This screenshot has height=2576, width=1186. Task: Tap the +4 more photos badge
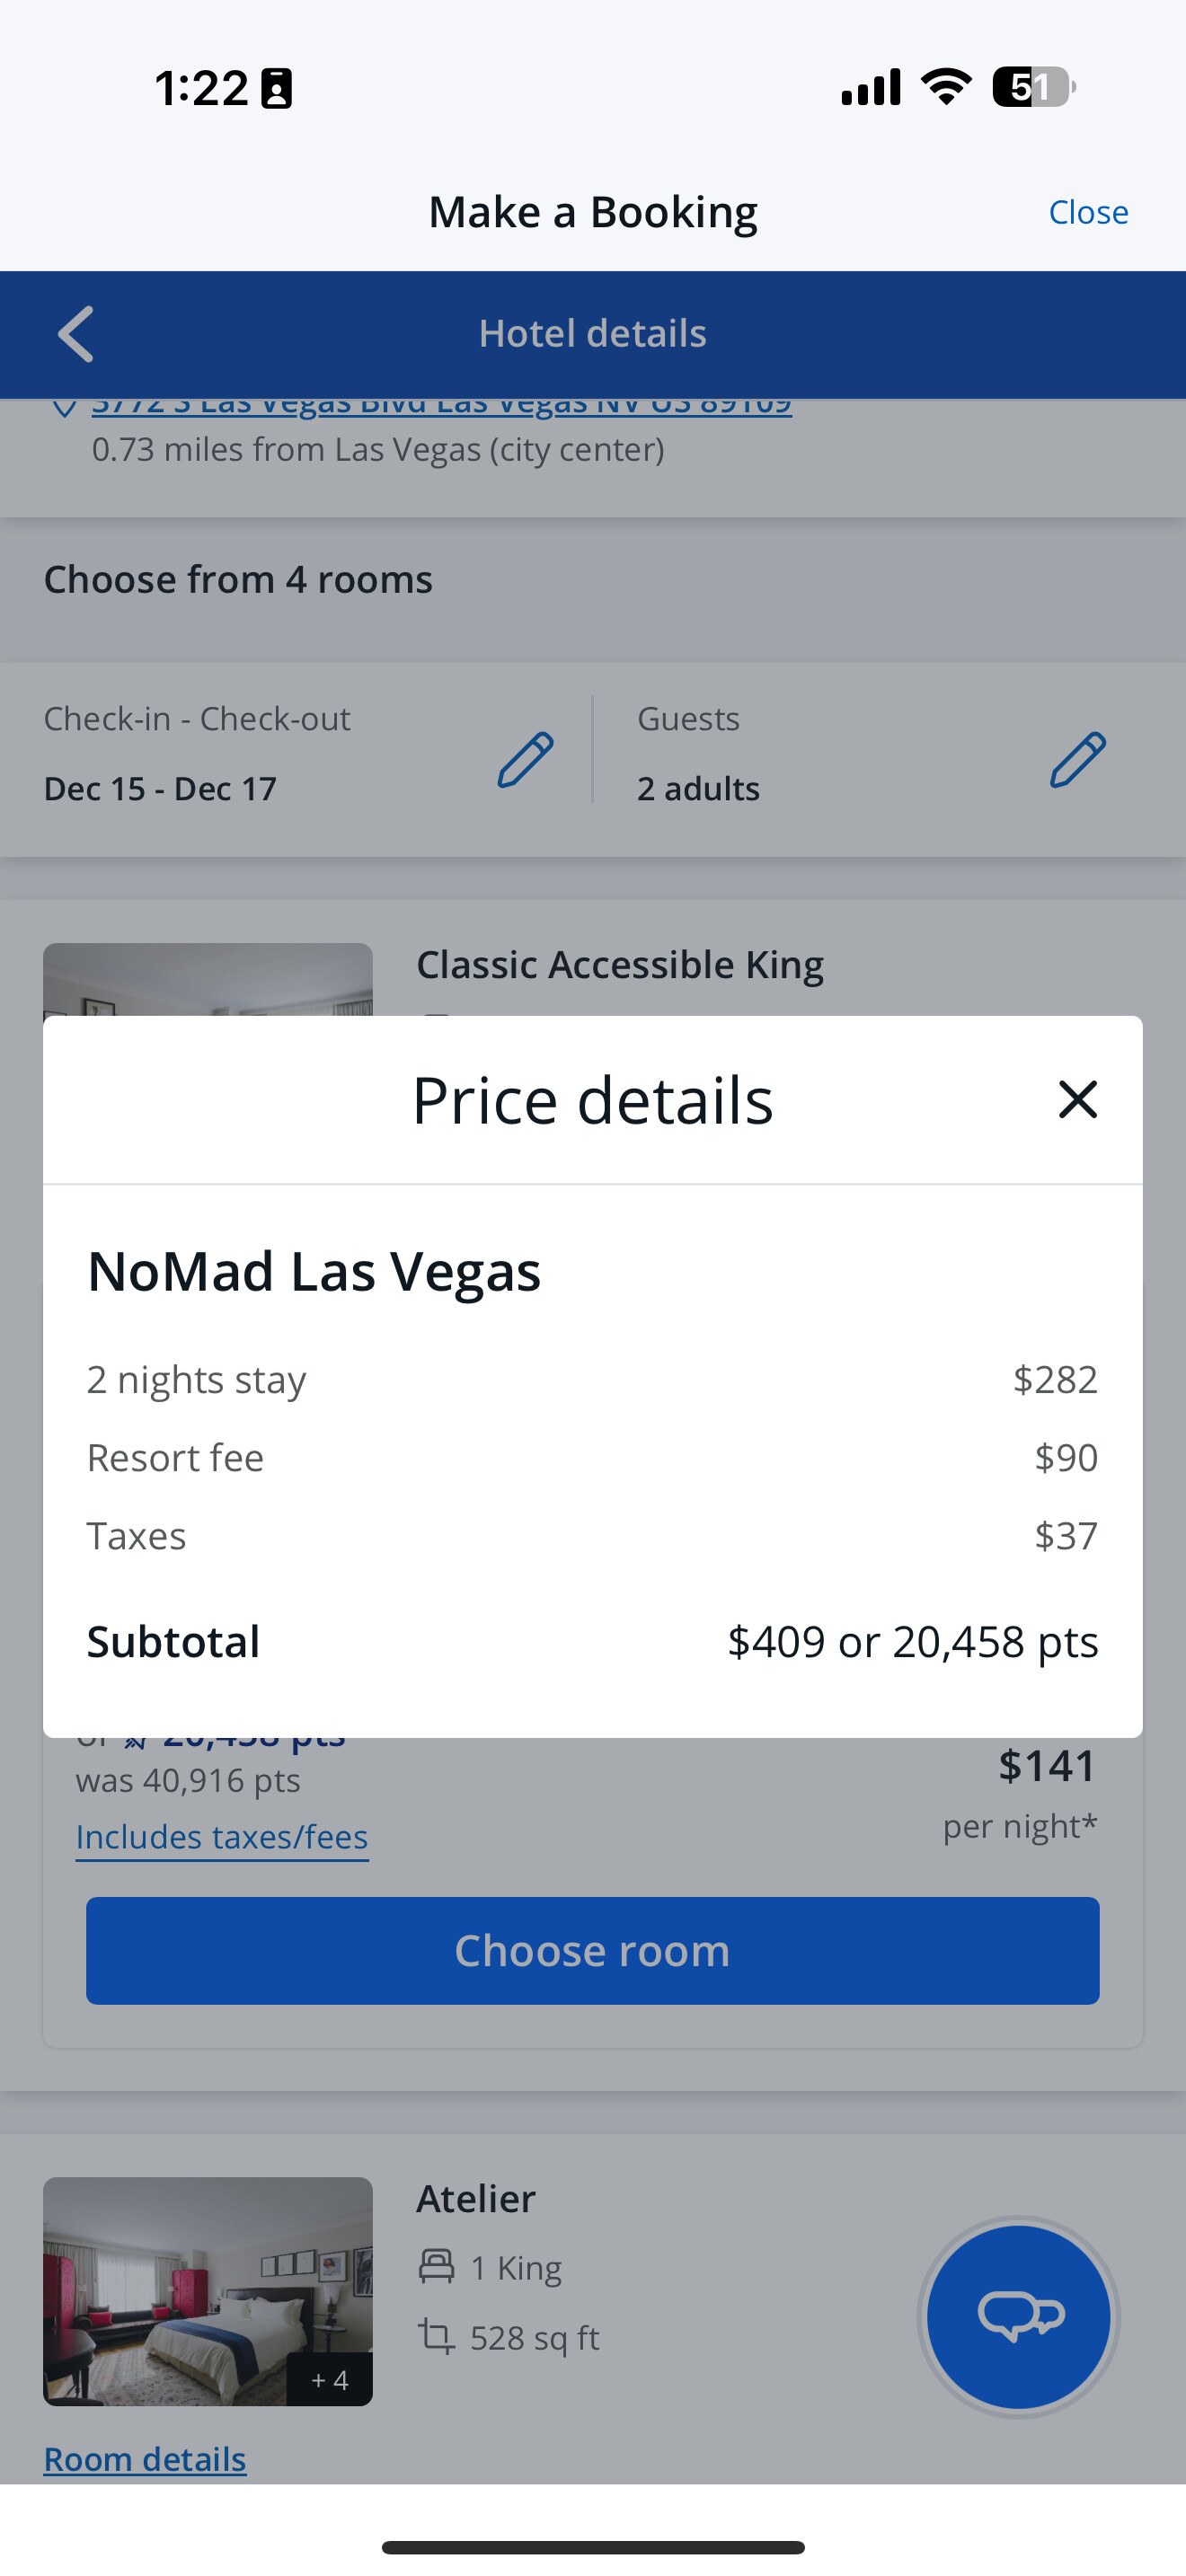point(329,2380)
